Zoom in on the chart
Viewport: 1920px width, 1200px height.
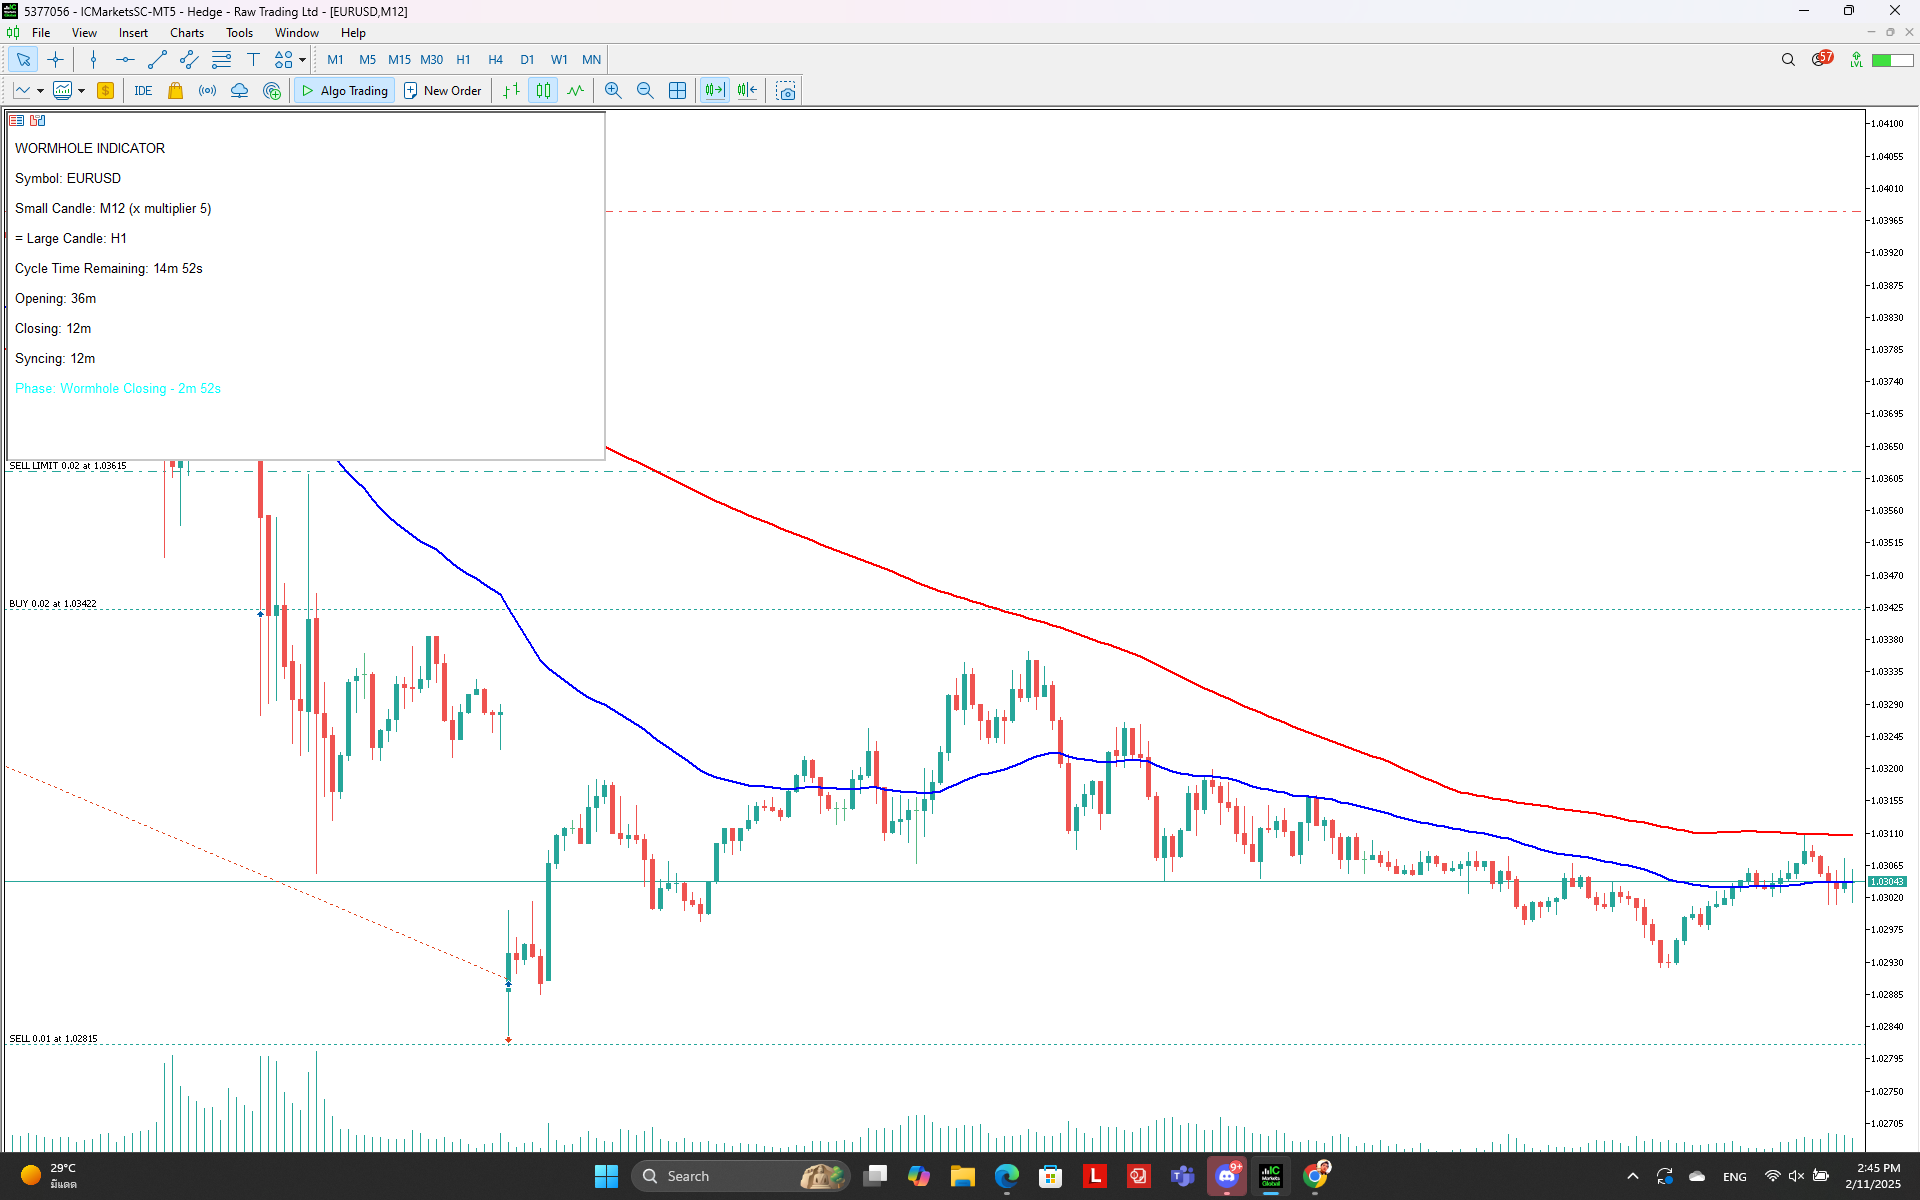(x=613, y=91)
